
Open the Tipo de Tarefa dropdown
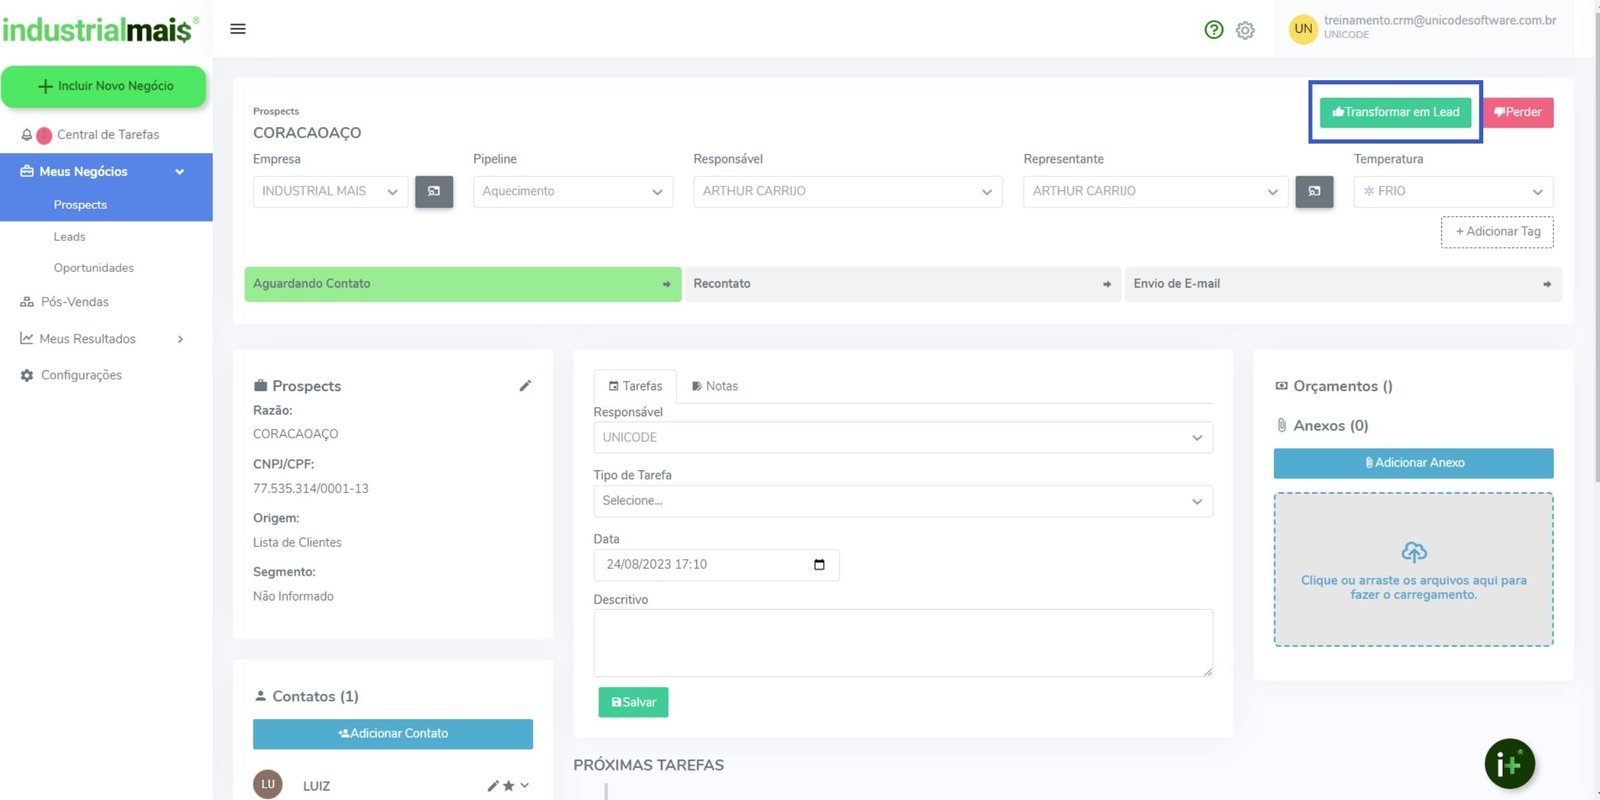tap(902, 501)
